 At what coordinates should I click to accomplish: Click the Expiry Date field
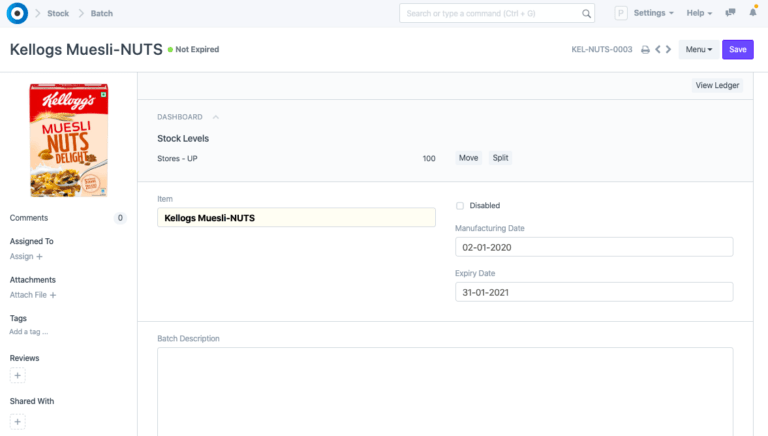[594, 292]
